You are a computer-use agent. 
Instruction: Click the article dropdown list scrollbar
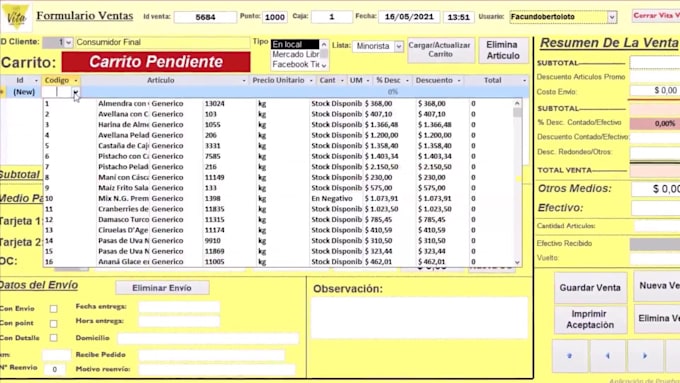pos(517,182)
